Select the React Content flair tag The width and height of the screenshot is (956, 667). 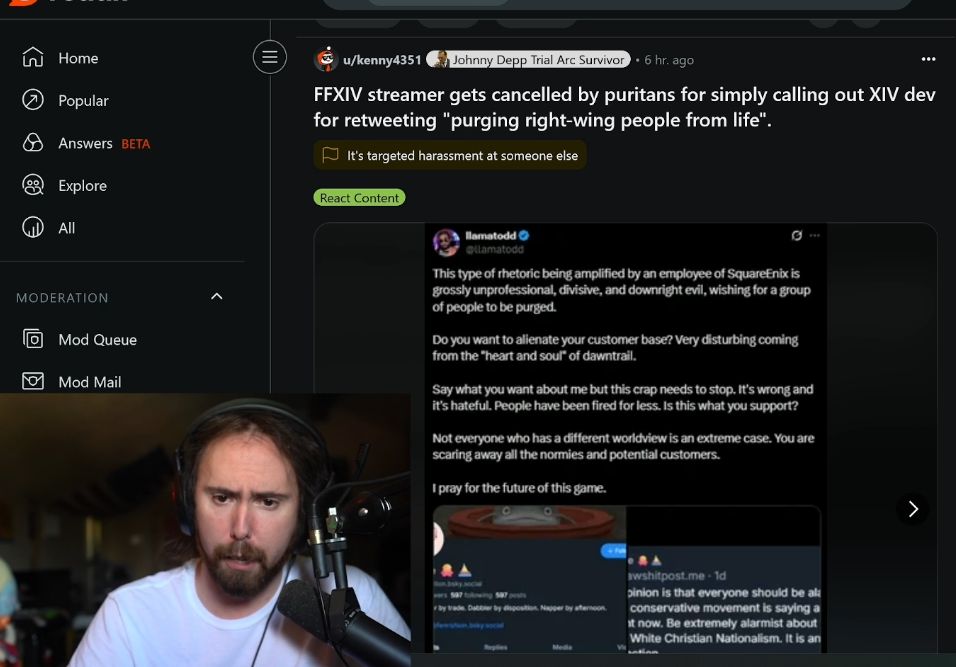(x=359, y=198)
